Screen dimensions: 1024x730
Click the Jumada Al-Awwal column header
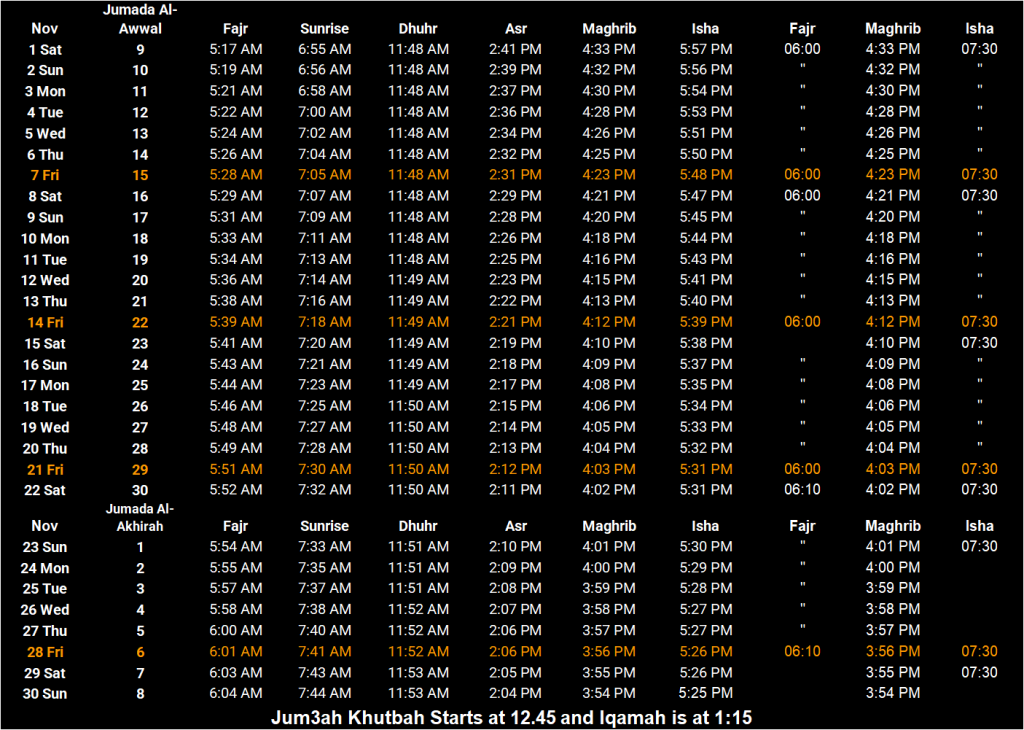point(140,19)
